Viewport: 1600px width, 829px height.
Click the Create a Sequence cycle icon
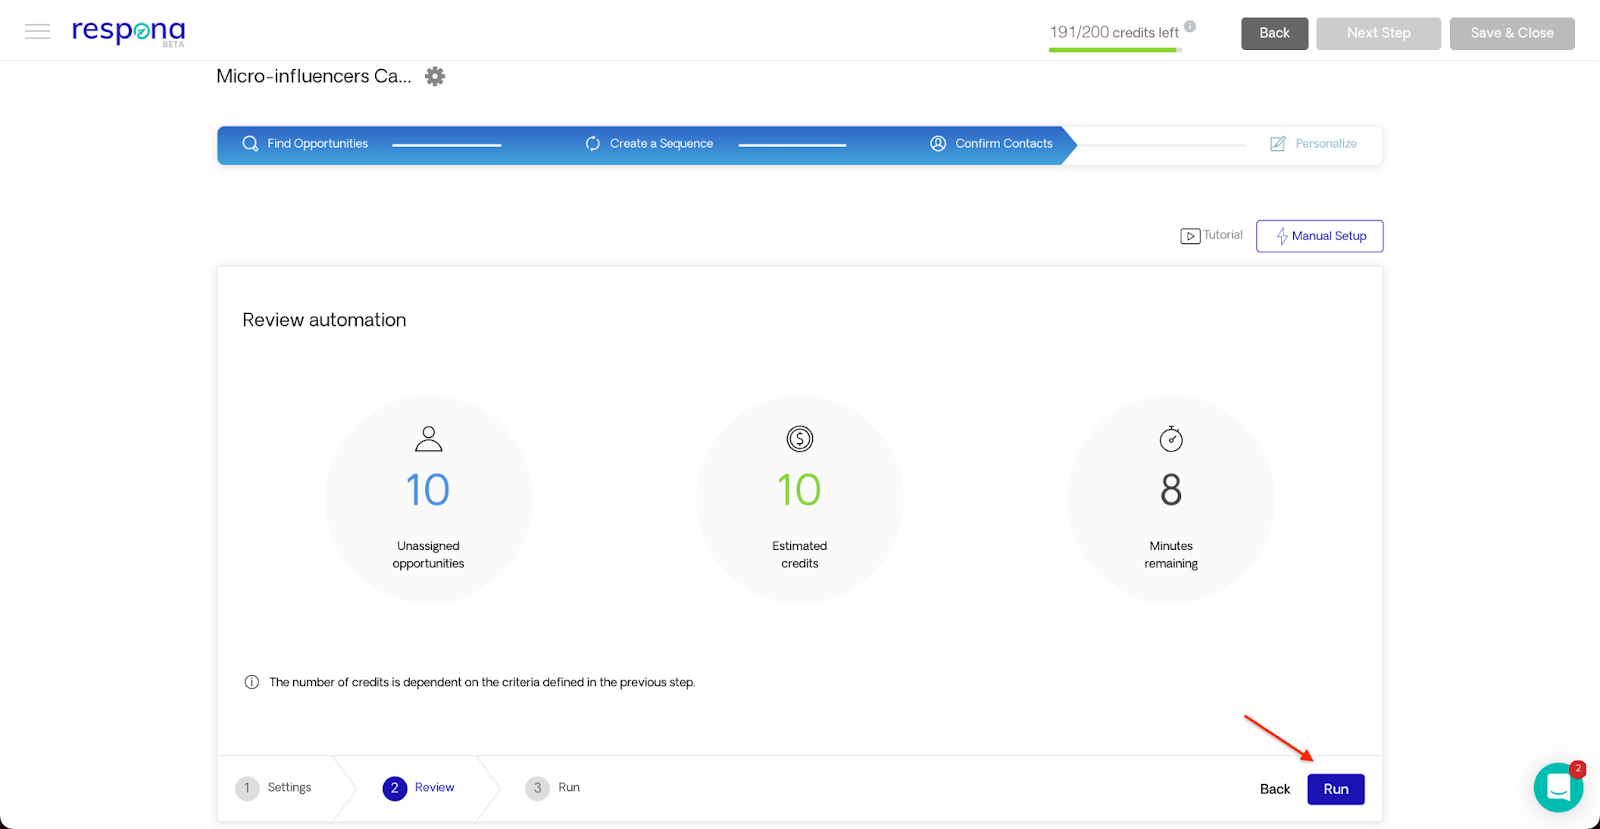coord(593,144)
